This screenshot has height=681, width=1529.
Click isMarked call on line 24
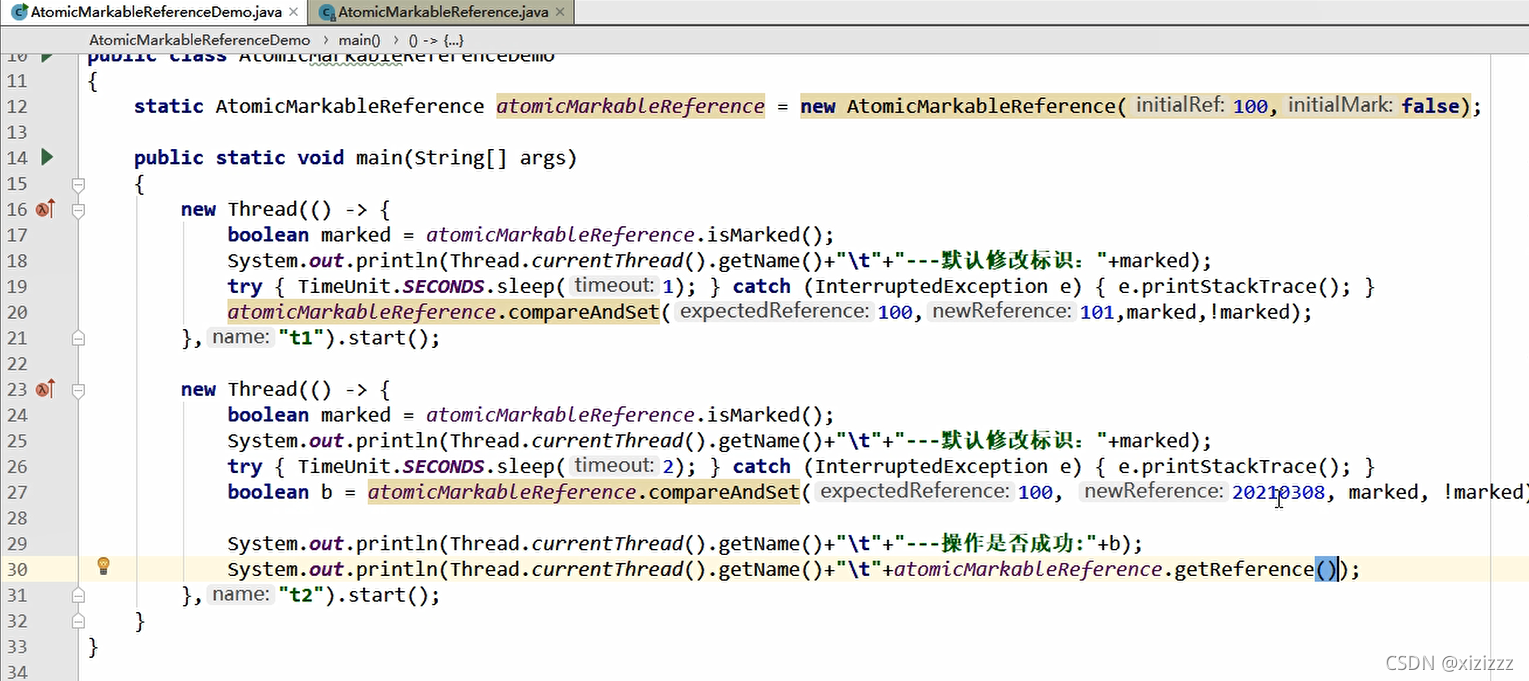[x=752, y=415]
